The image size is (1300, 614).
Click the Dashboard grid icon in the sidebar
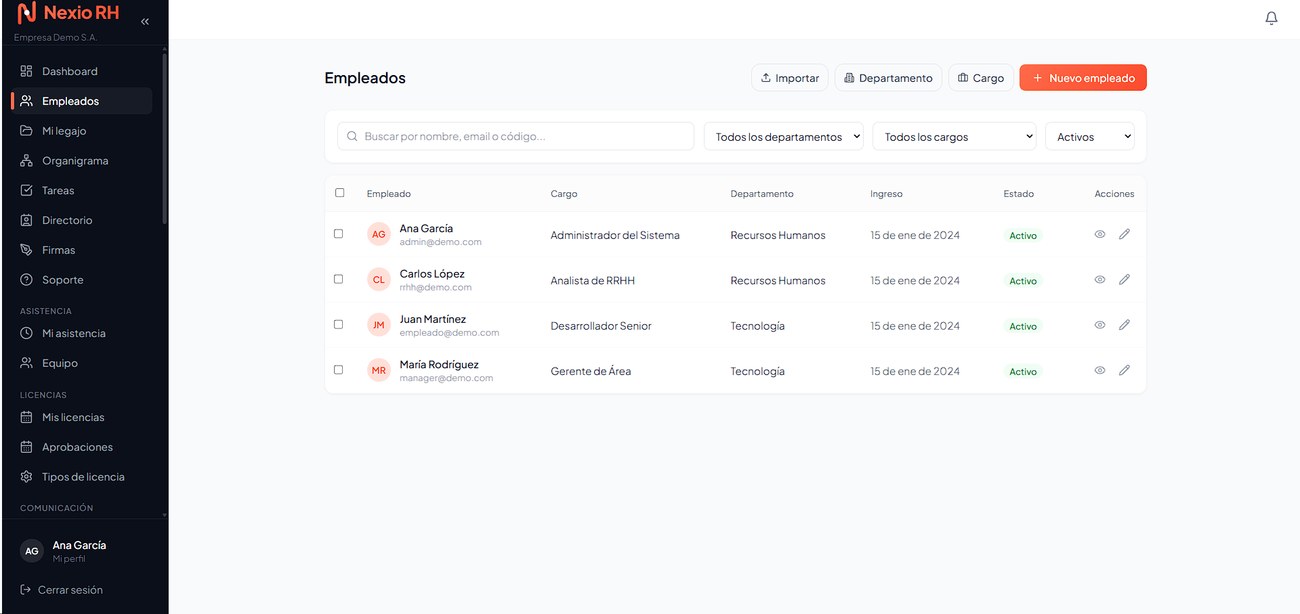[27, 71]
